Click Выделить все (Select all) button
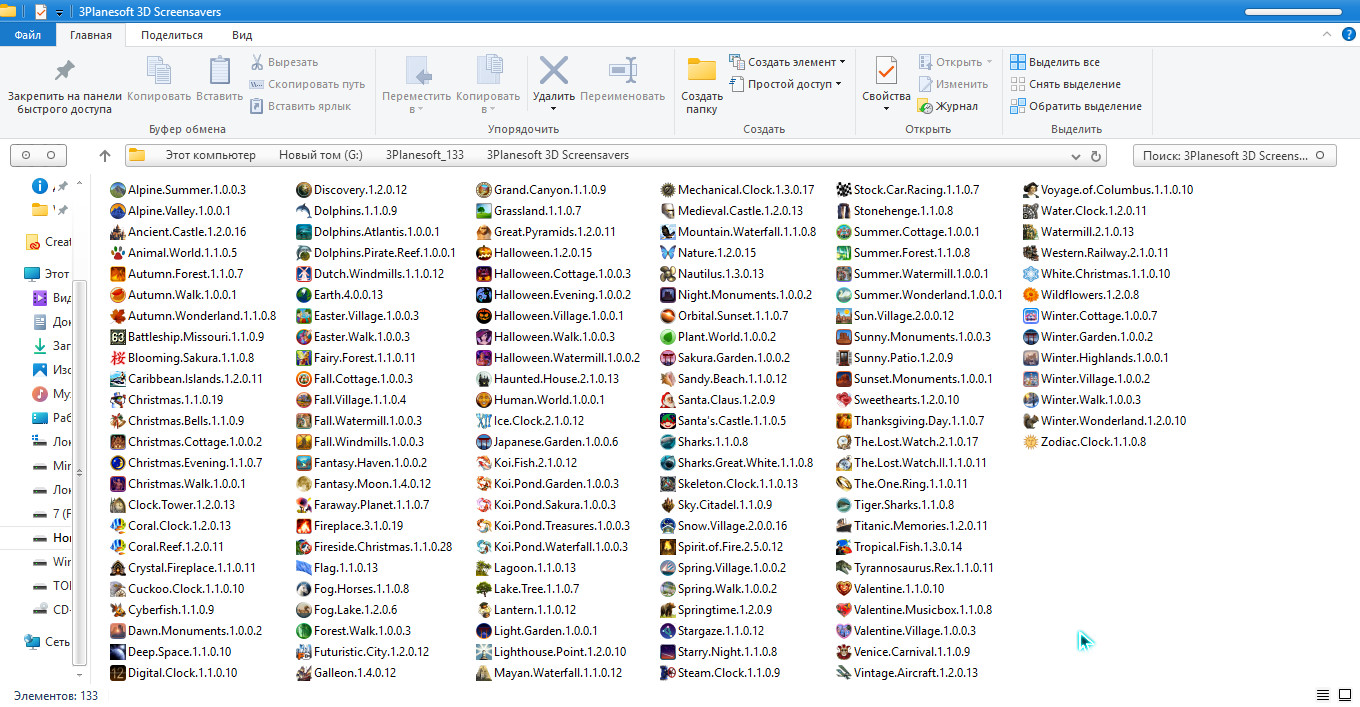Screen dimensions: 1360x707 [1063, 62]
